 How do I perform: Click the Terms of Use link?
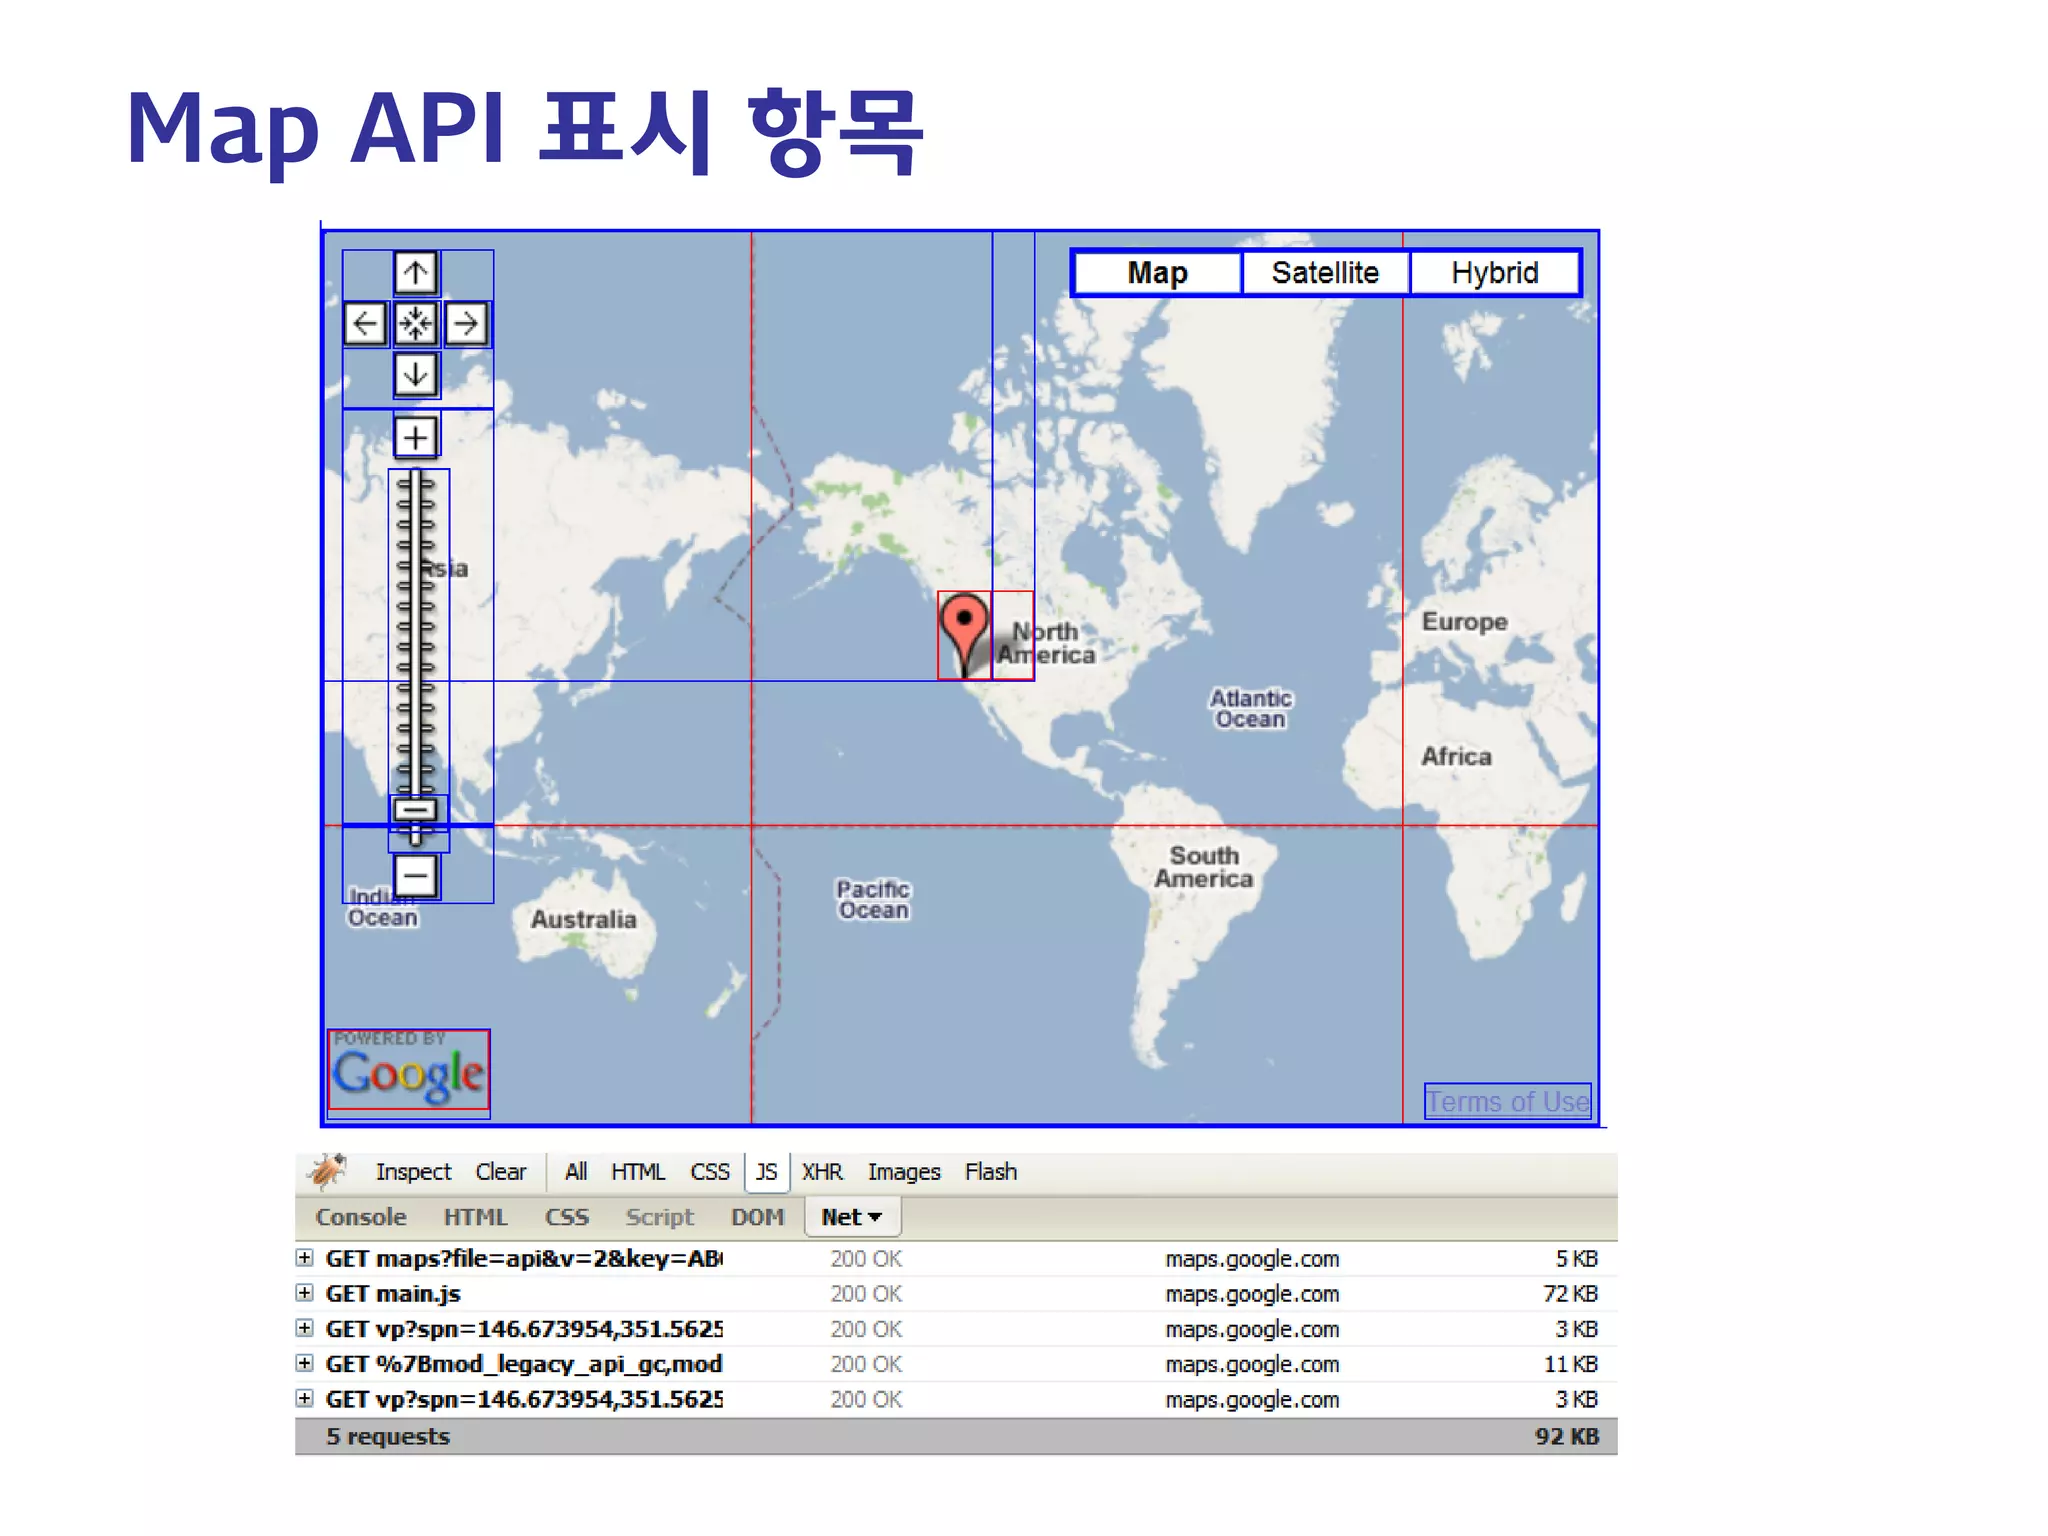pyautogui.click(x=1507, y=1102)
